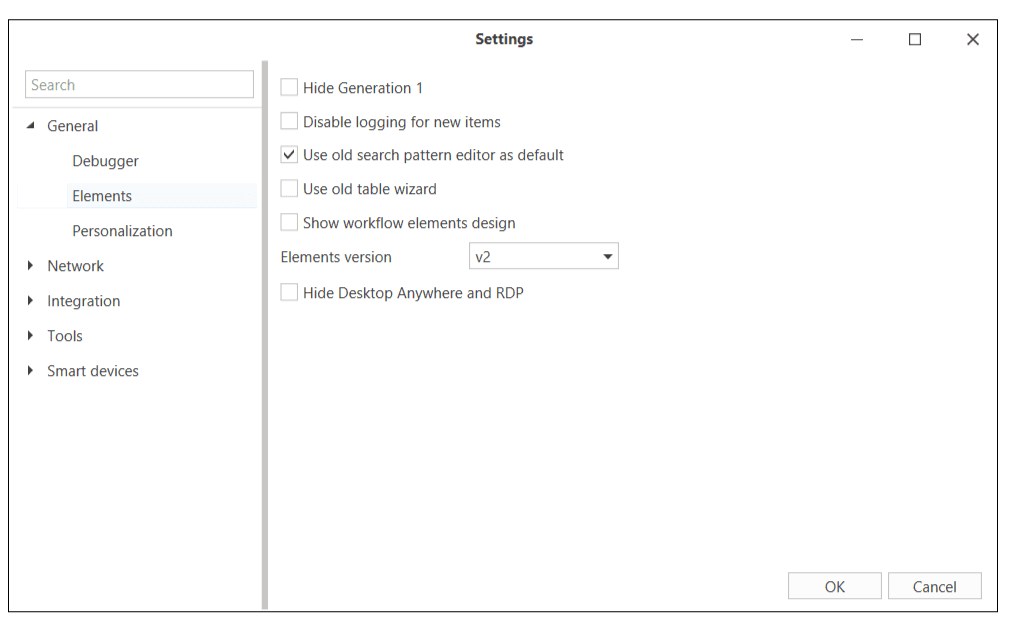Check Disable logging for new items
The width and height of the screenshot is (1009, 622).
coord(289,122)
